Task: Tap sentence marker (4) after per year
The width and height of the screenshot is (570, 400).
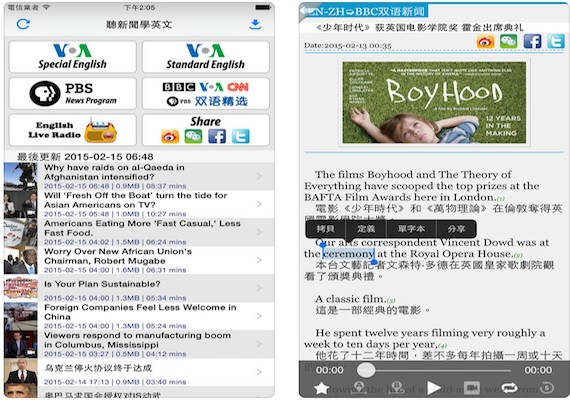Action: click(x=442, y=345)
